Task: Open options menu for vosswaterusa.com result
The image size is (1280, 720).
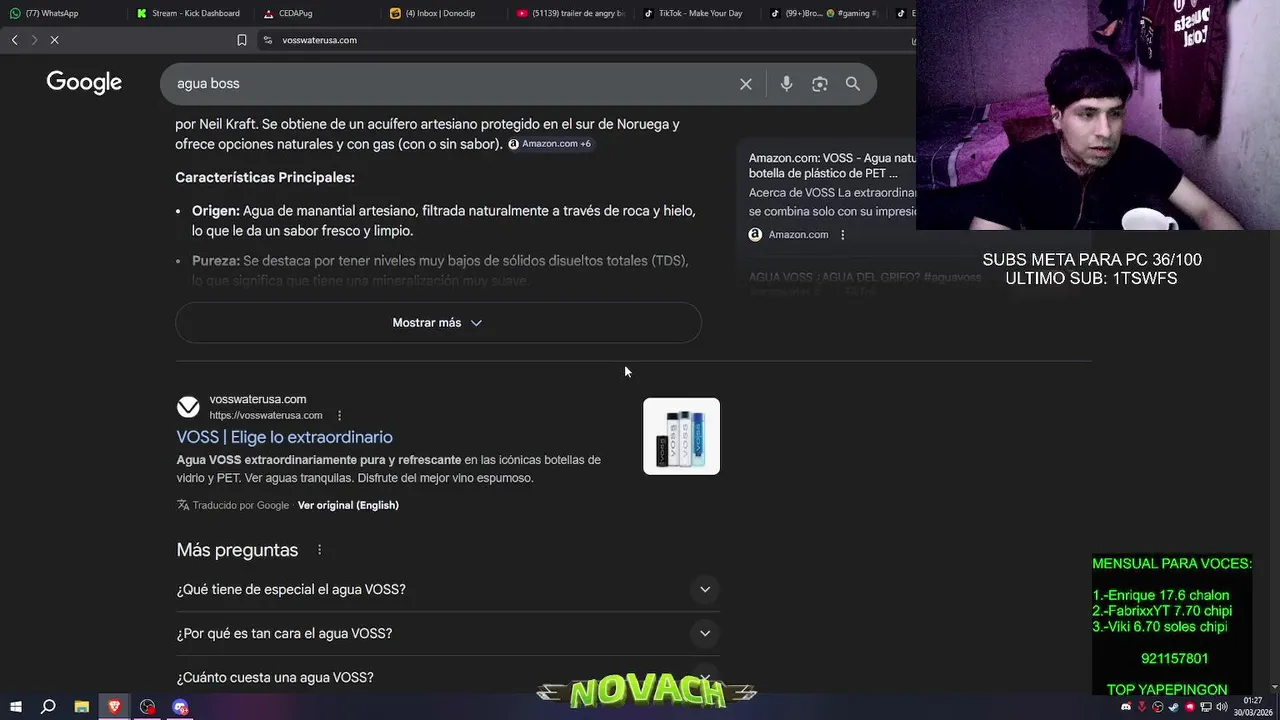Action: coord(339,415)
